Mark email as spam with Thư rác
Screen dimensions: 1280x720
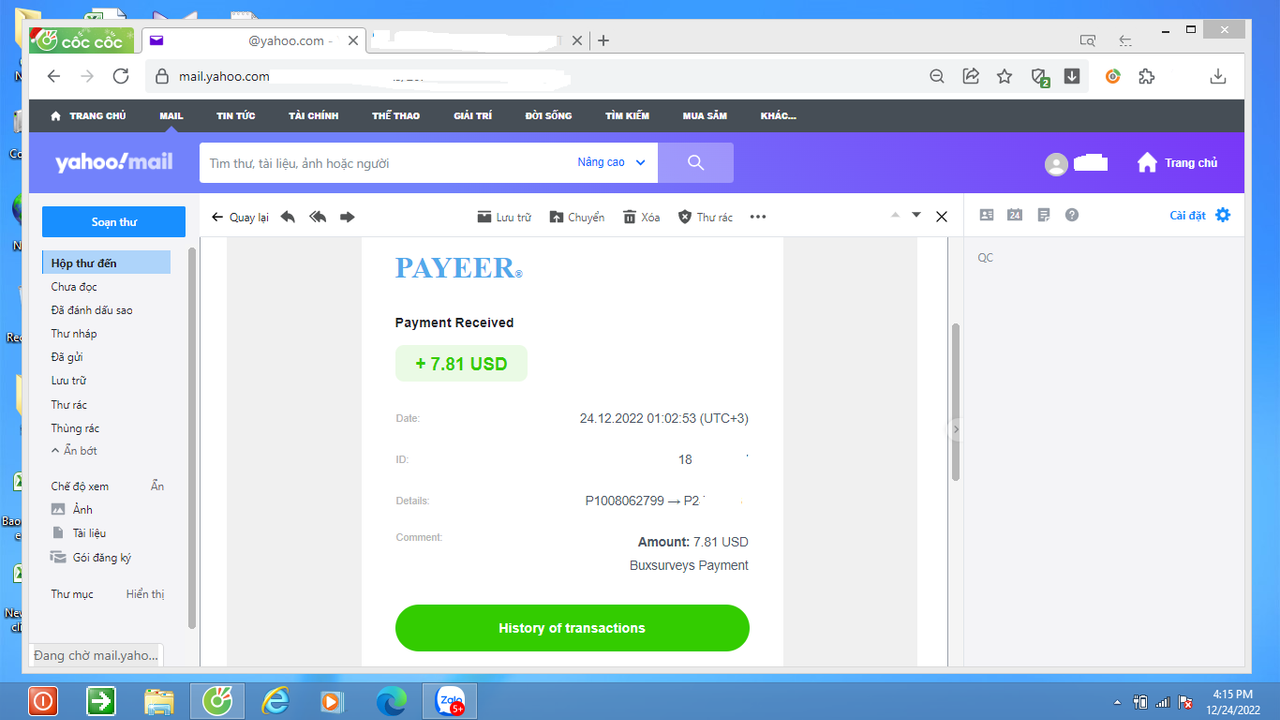coord(705,217)
